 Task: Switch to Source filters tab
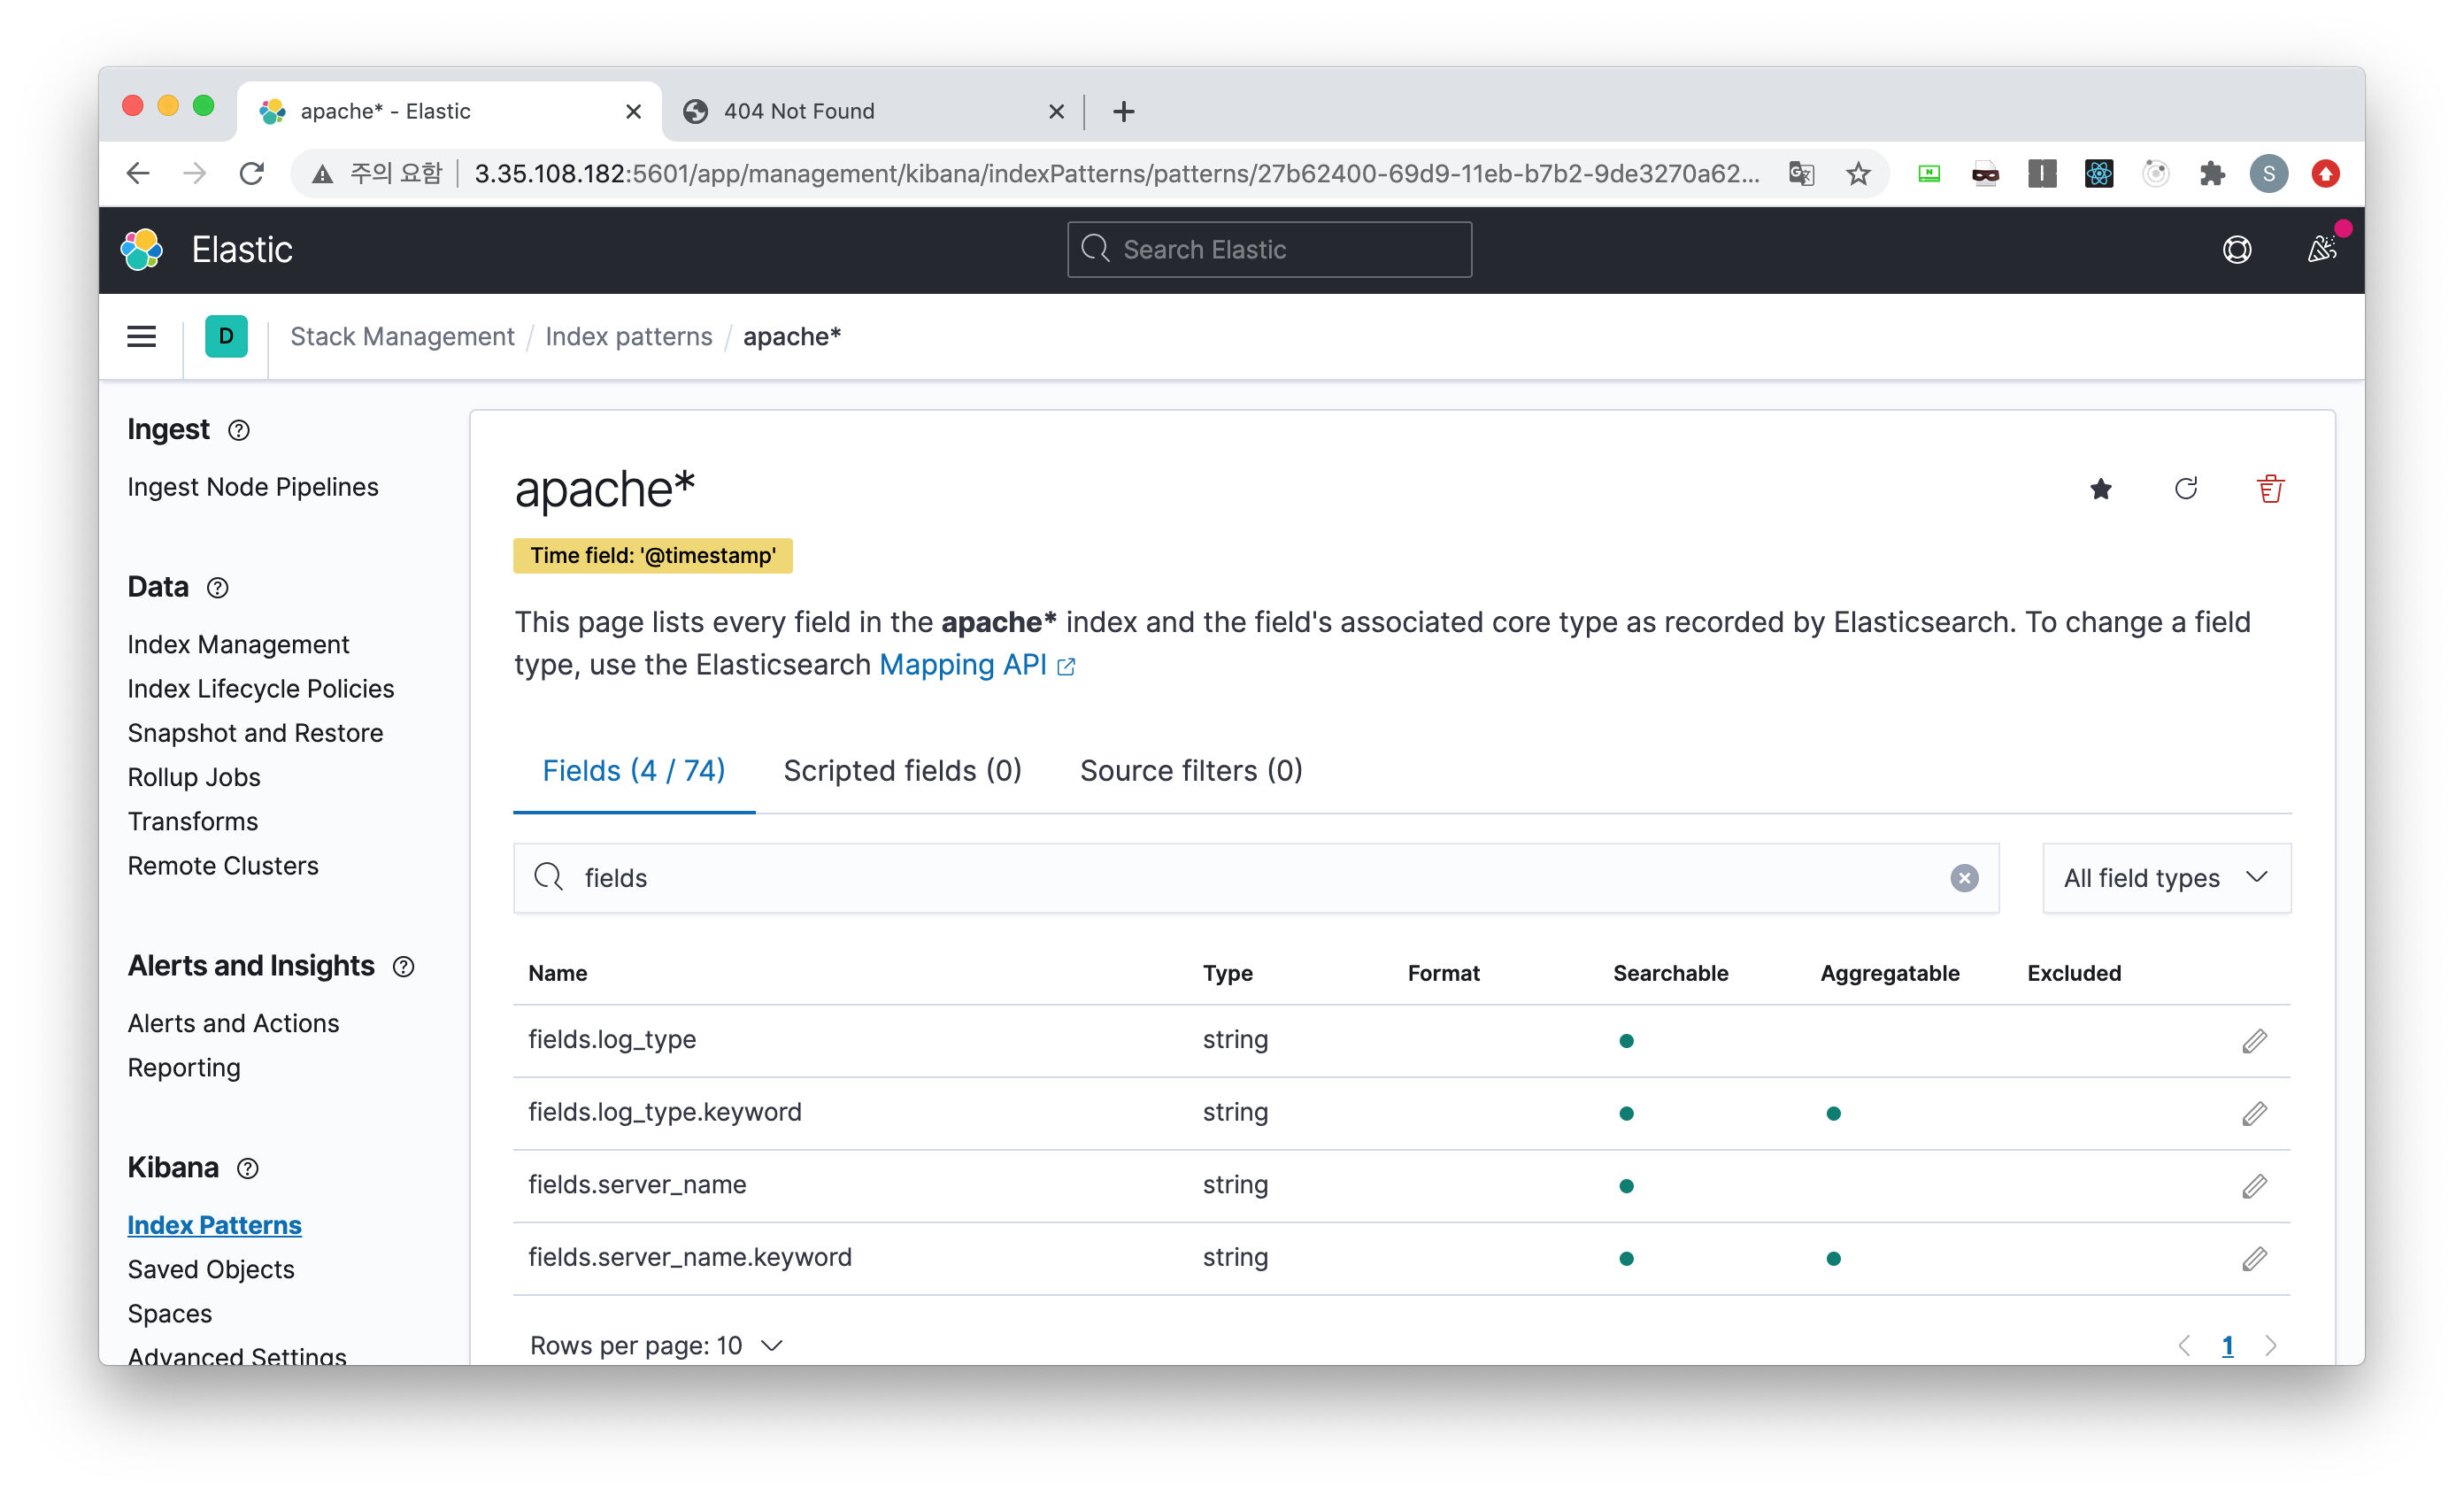point(1191,771)
